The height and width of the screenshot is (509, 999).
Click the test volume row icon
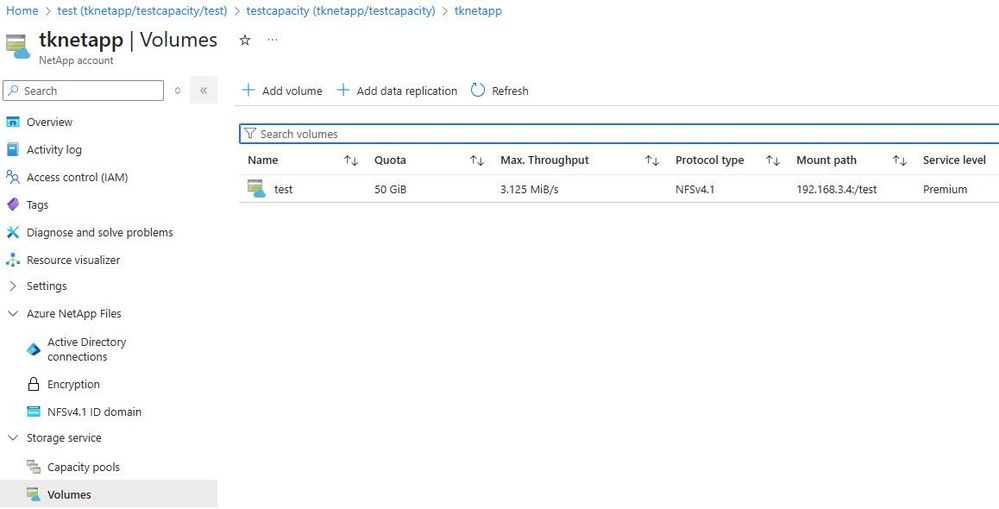(257, 189)
